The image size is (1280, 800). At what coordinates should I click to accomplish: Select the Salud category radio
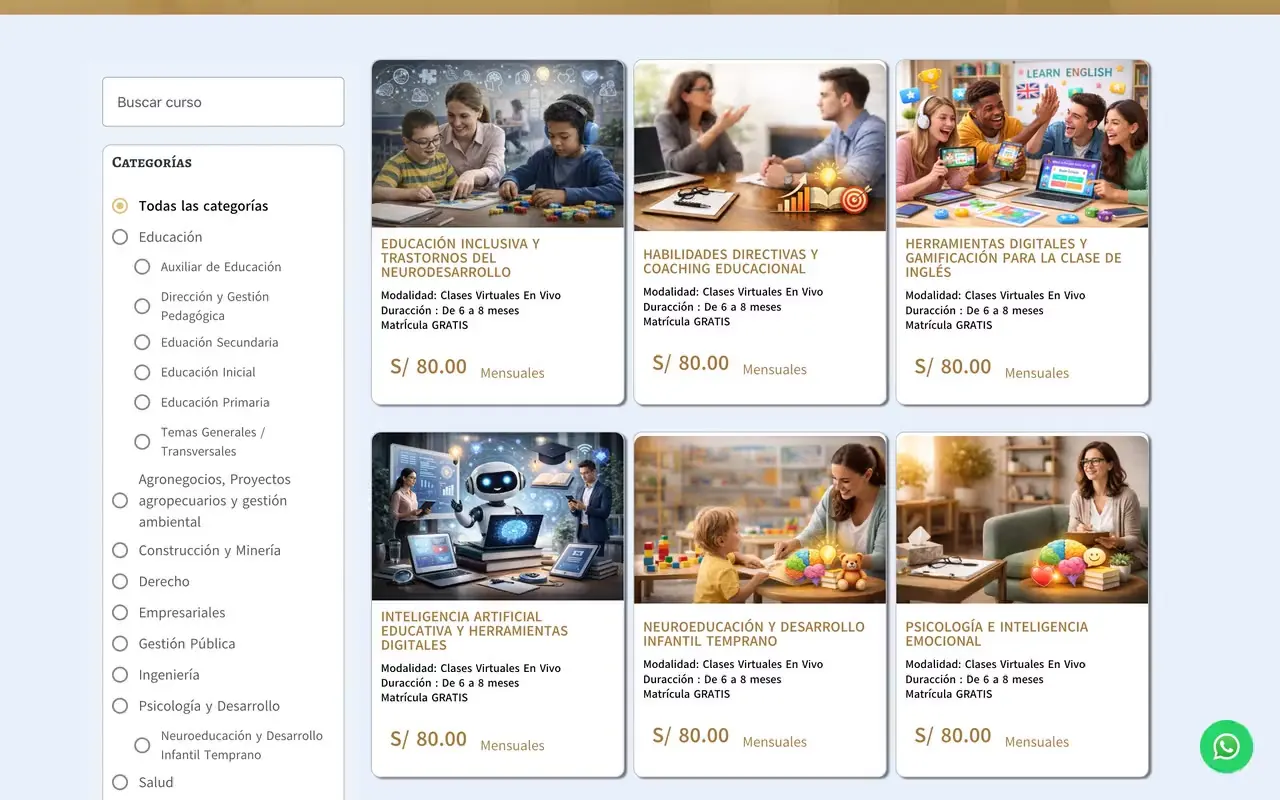point(120,782)
